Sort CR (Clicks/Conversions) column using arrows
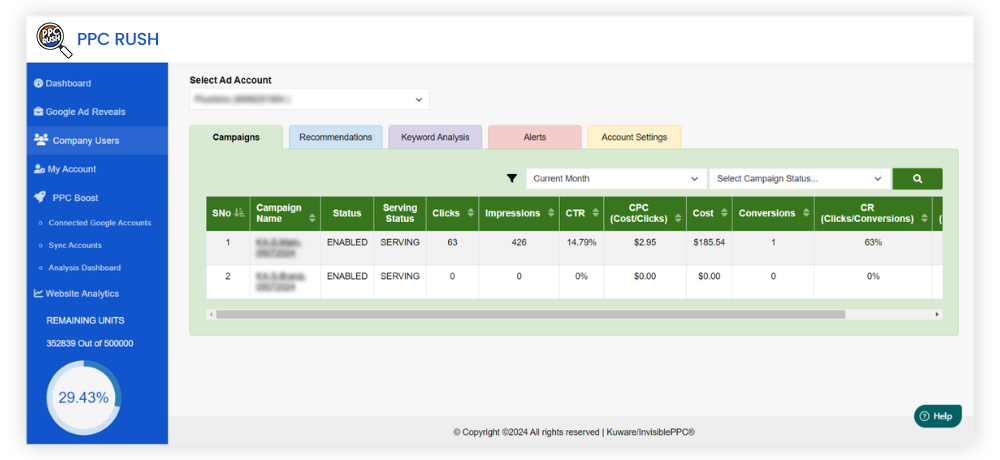Viewport: 1000px width, 460px height. point(925,218)
